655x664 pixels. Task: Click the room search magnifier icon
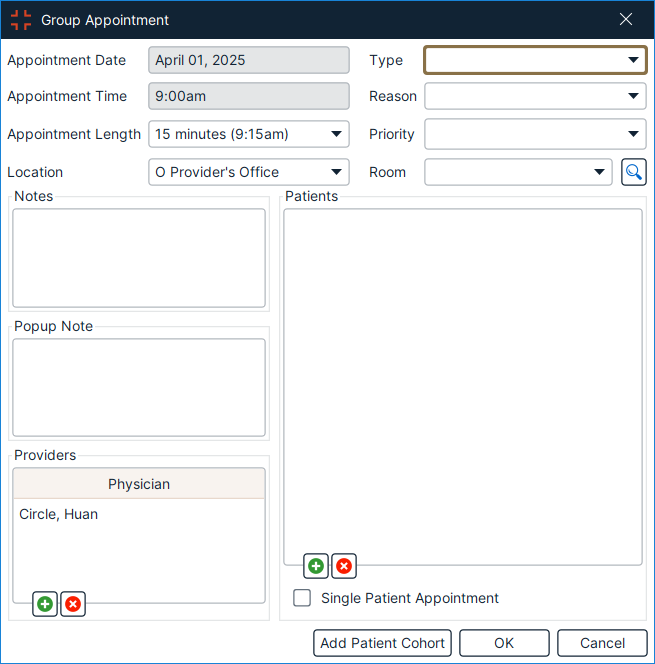[x=633, y=172]
